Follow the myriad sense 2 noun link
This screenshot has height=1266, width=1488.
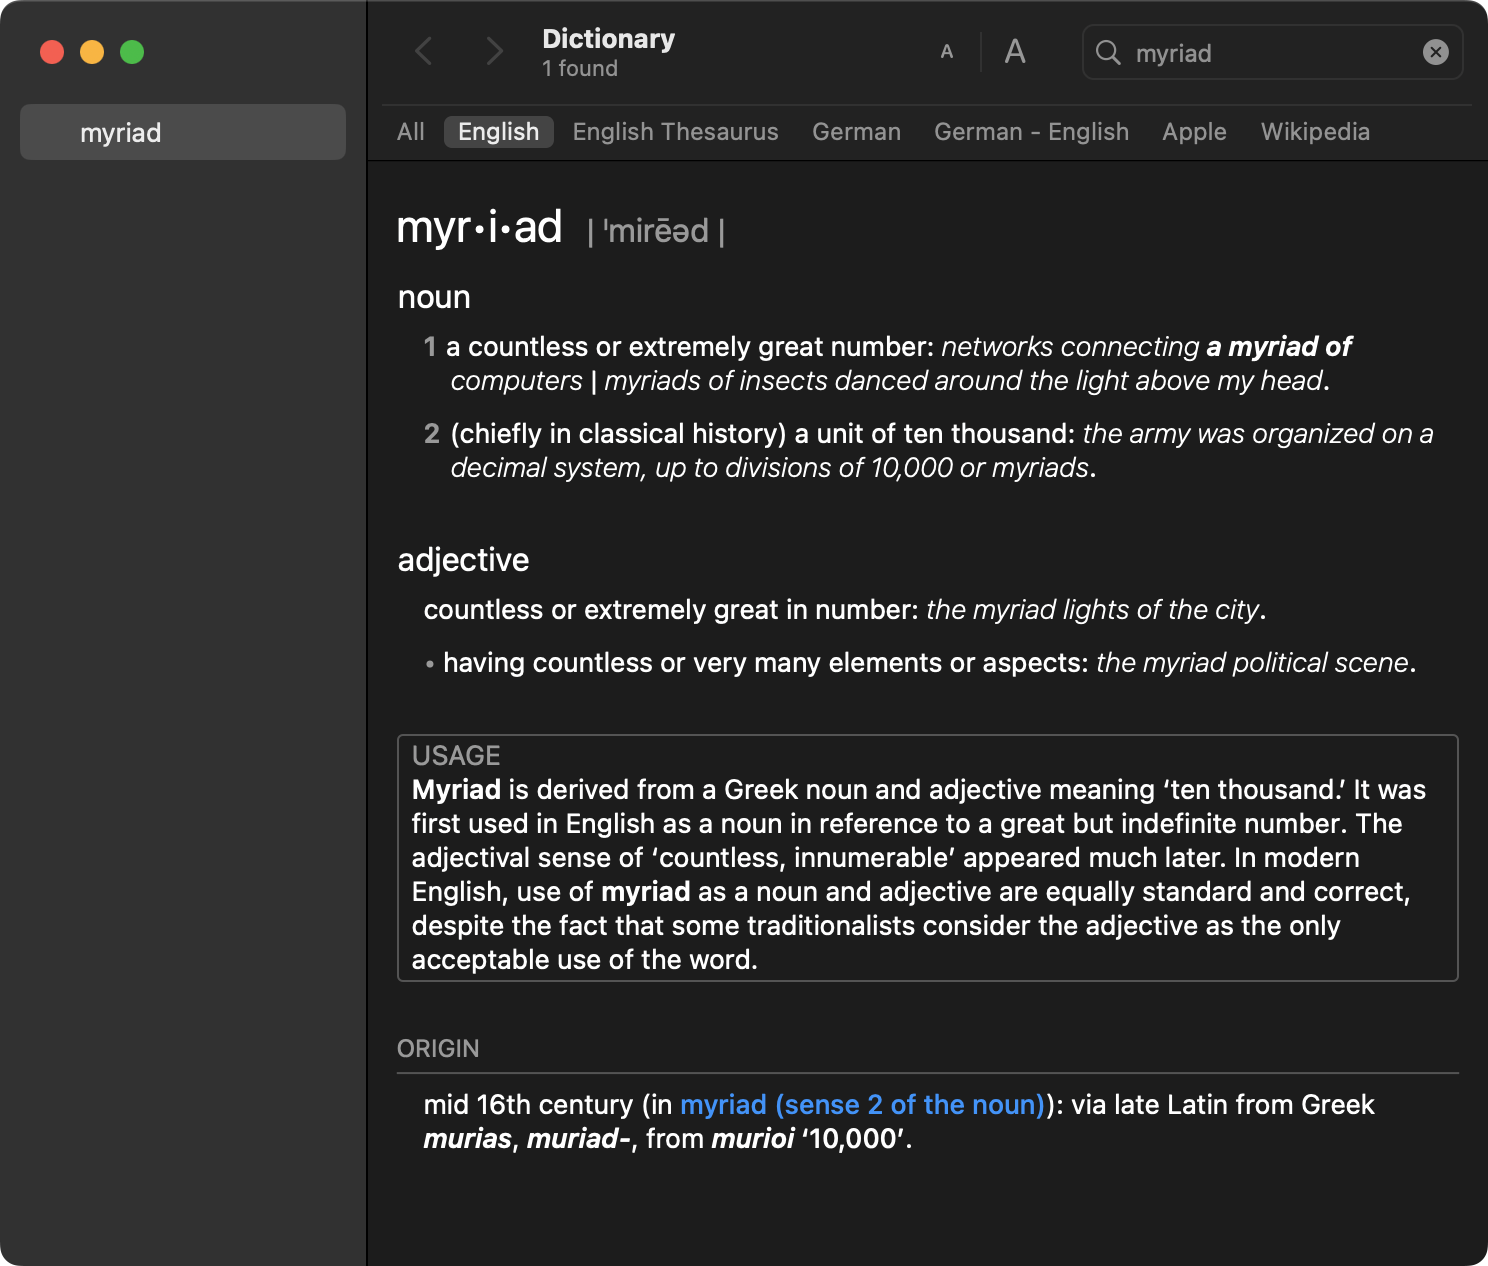(862, 1105)
